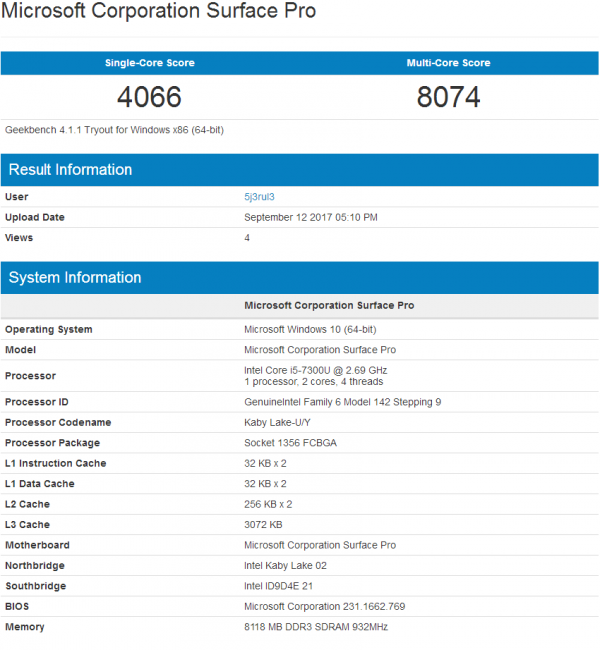This screenshot has width=600, height=650.
Task: Select the Motherboard row label
Action: pos(37,545)
